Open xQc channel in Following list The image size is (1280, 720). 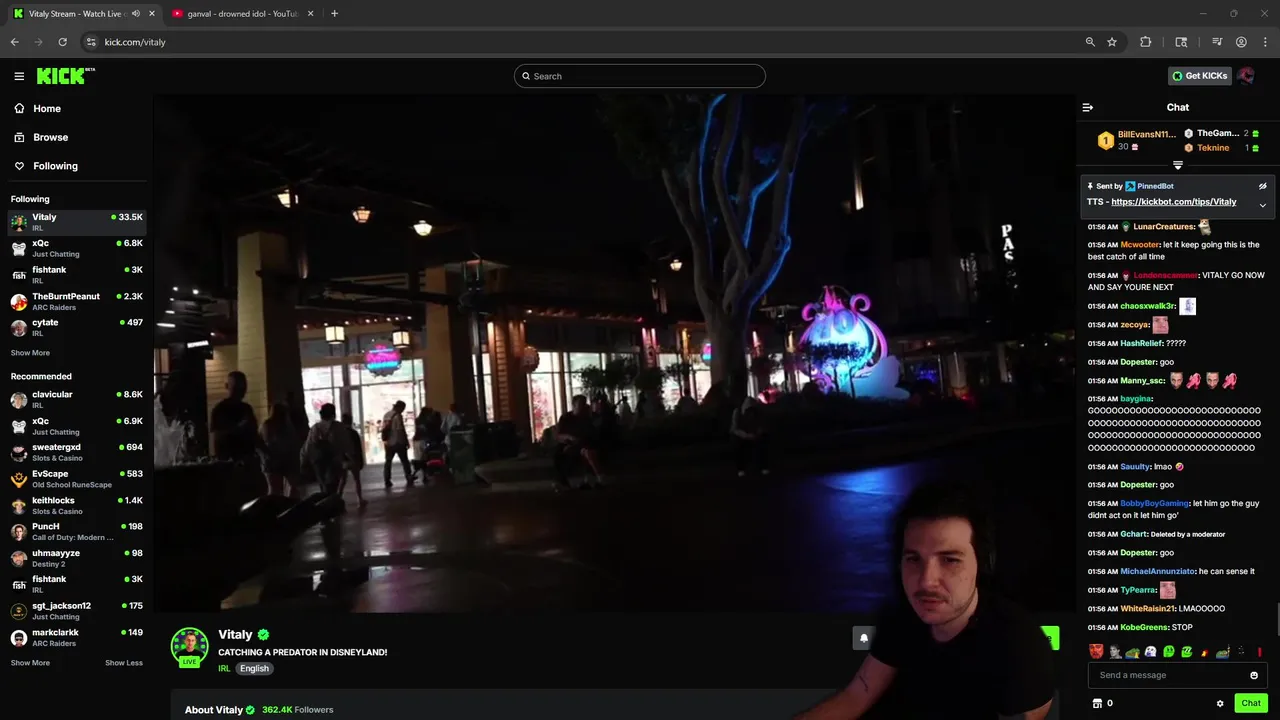pos(78,248)
